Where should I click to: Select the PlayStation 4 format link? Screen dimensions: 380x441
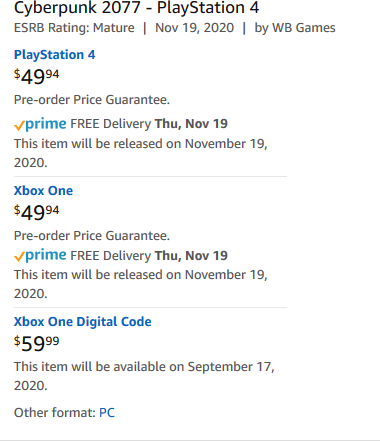54,55
